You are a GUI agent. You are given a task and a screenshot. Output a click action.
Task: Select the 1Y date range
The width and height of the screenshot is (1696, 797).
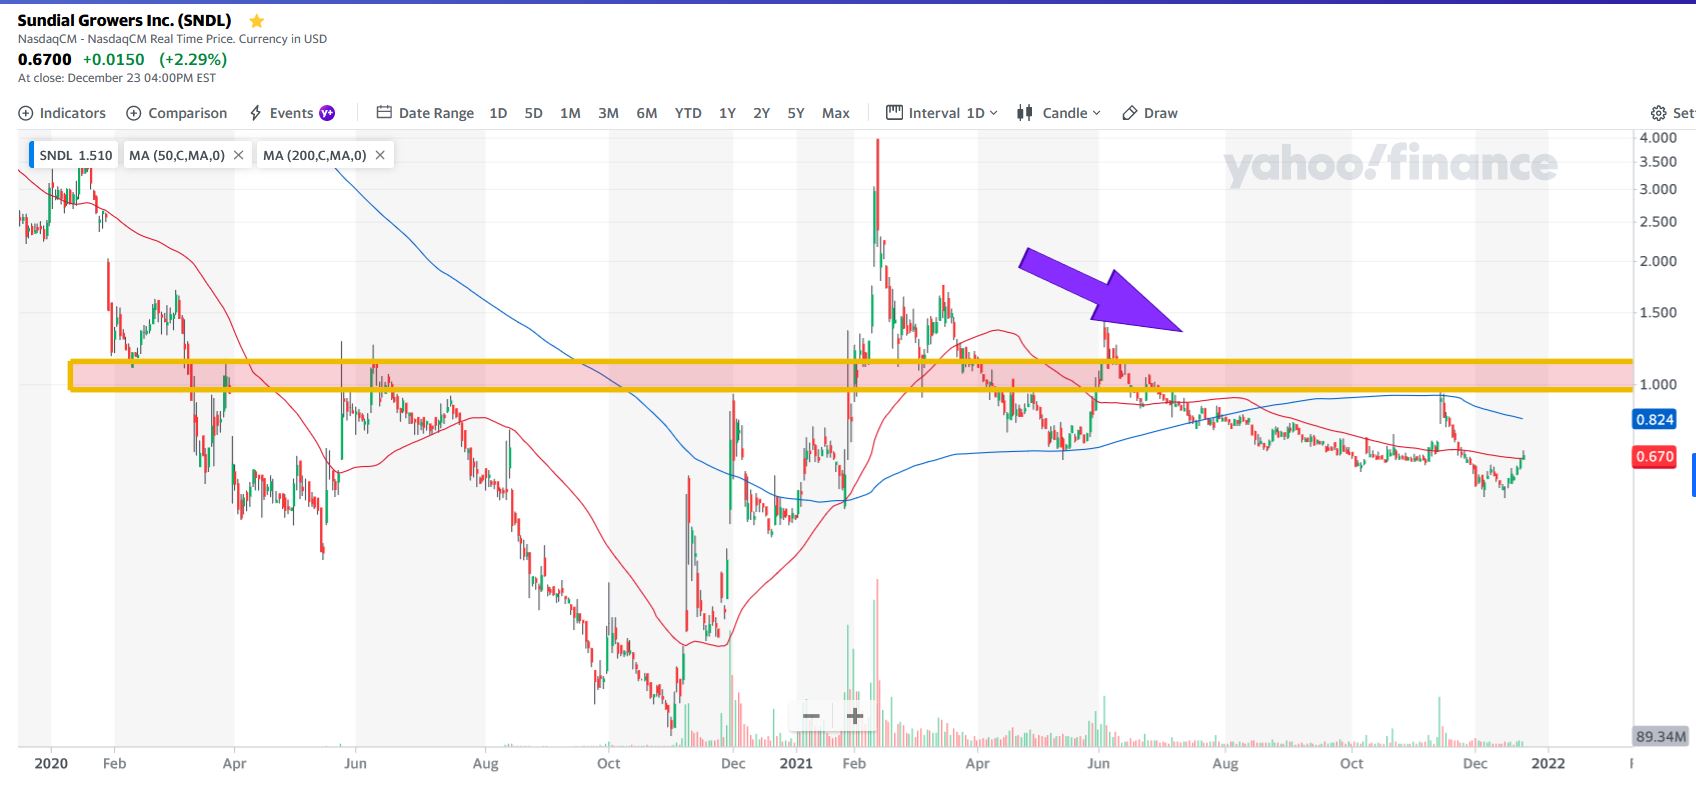tap(727, 113)
